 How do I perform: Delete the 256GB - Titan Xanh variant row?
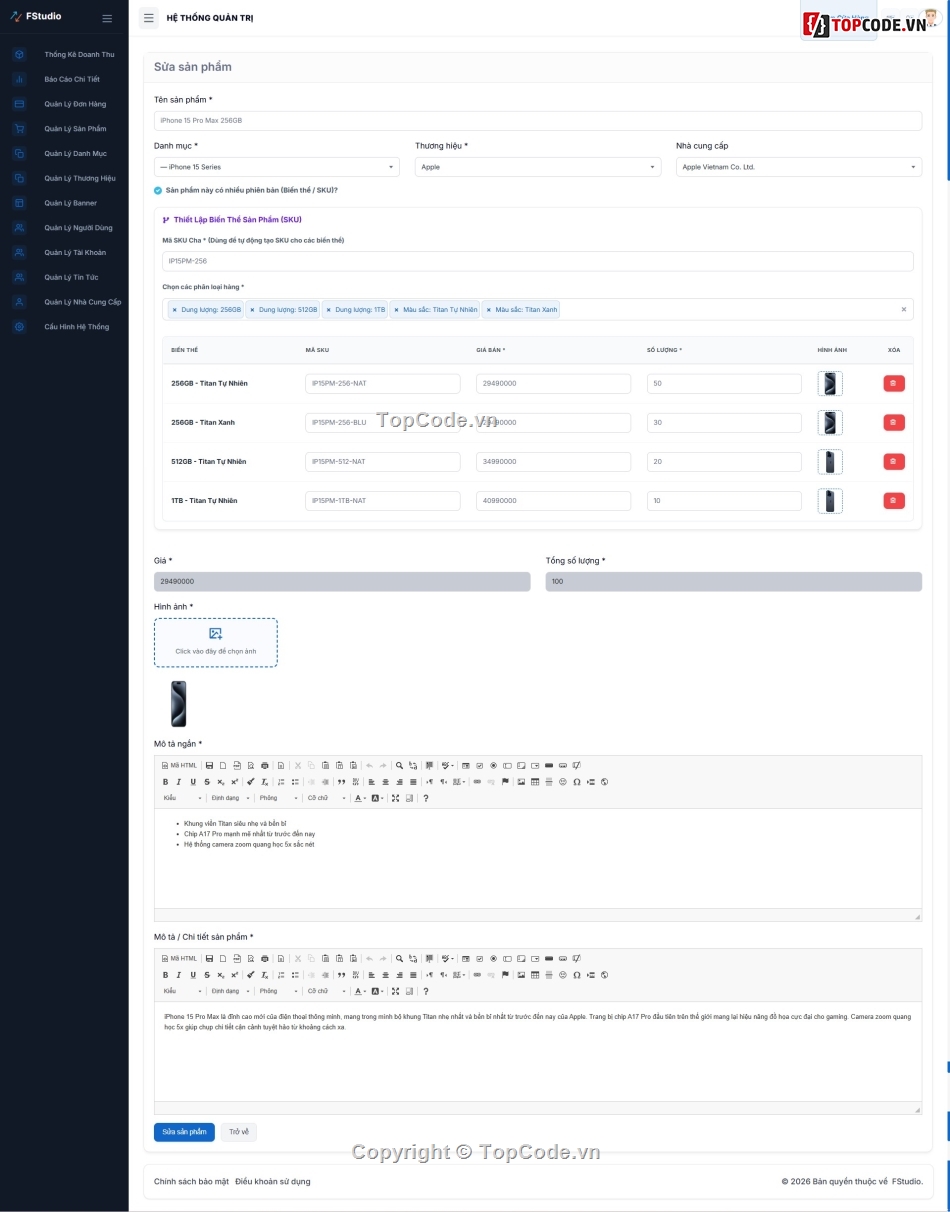tap(894, 422)
